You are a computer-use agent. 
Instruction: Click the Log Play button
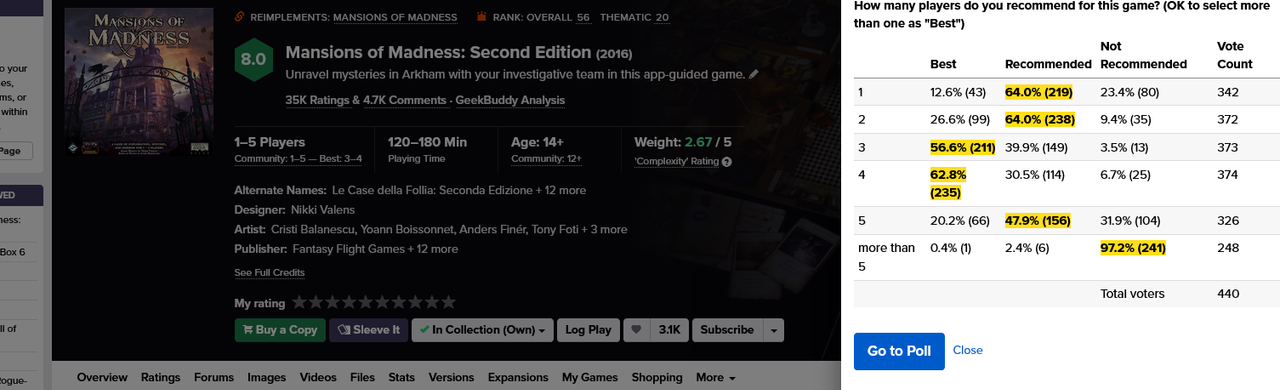[x=587, y=330]
